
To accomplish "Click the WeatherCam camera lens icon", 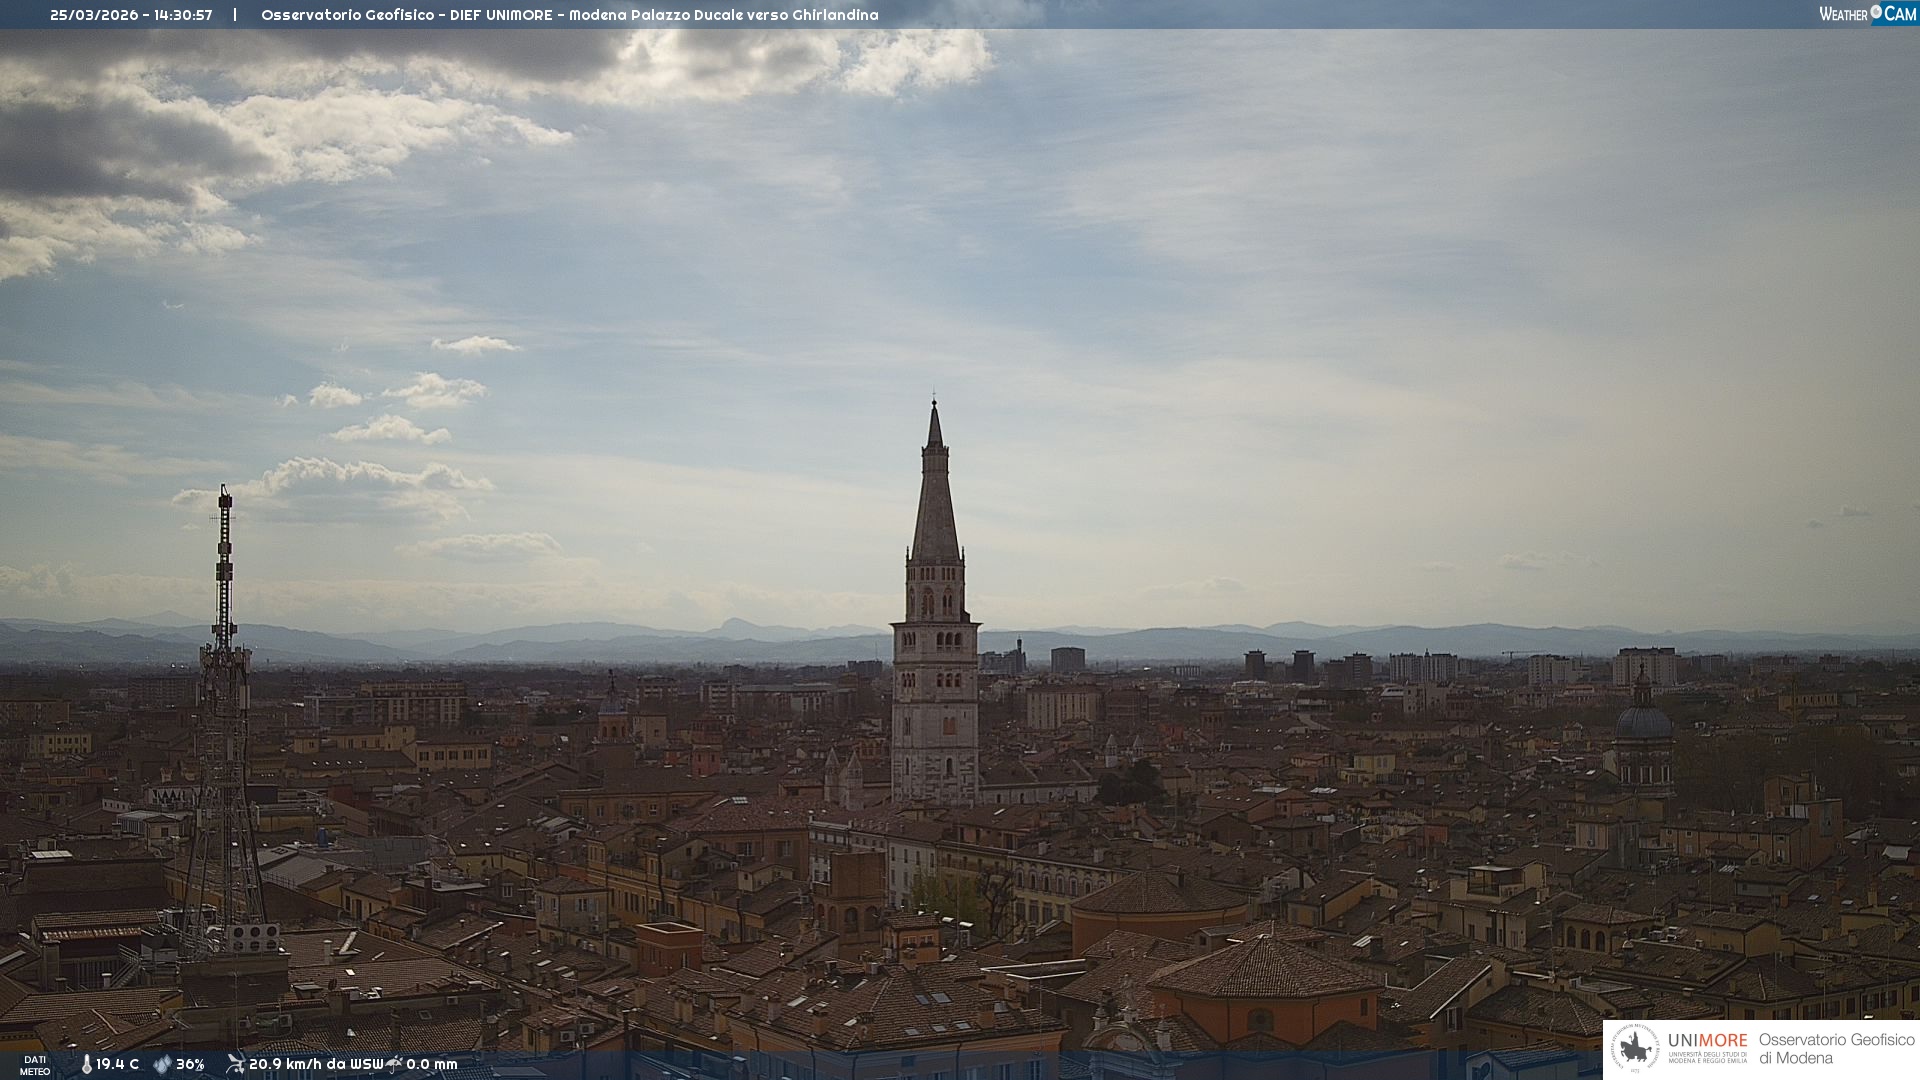I will (x=1876, y=12).
